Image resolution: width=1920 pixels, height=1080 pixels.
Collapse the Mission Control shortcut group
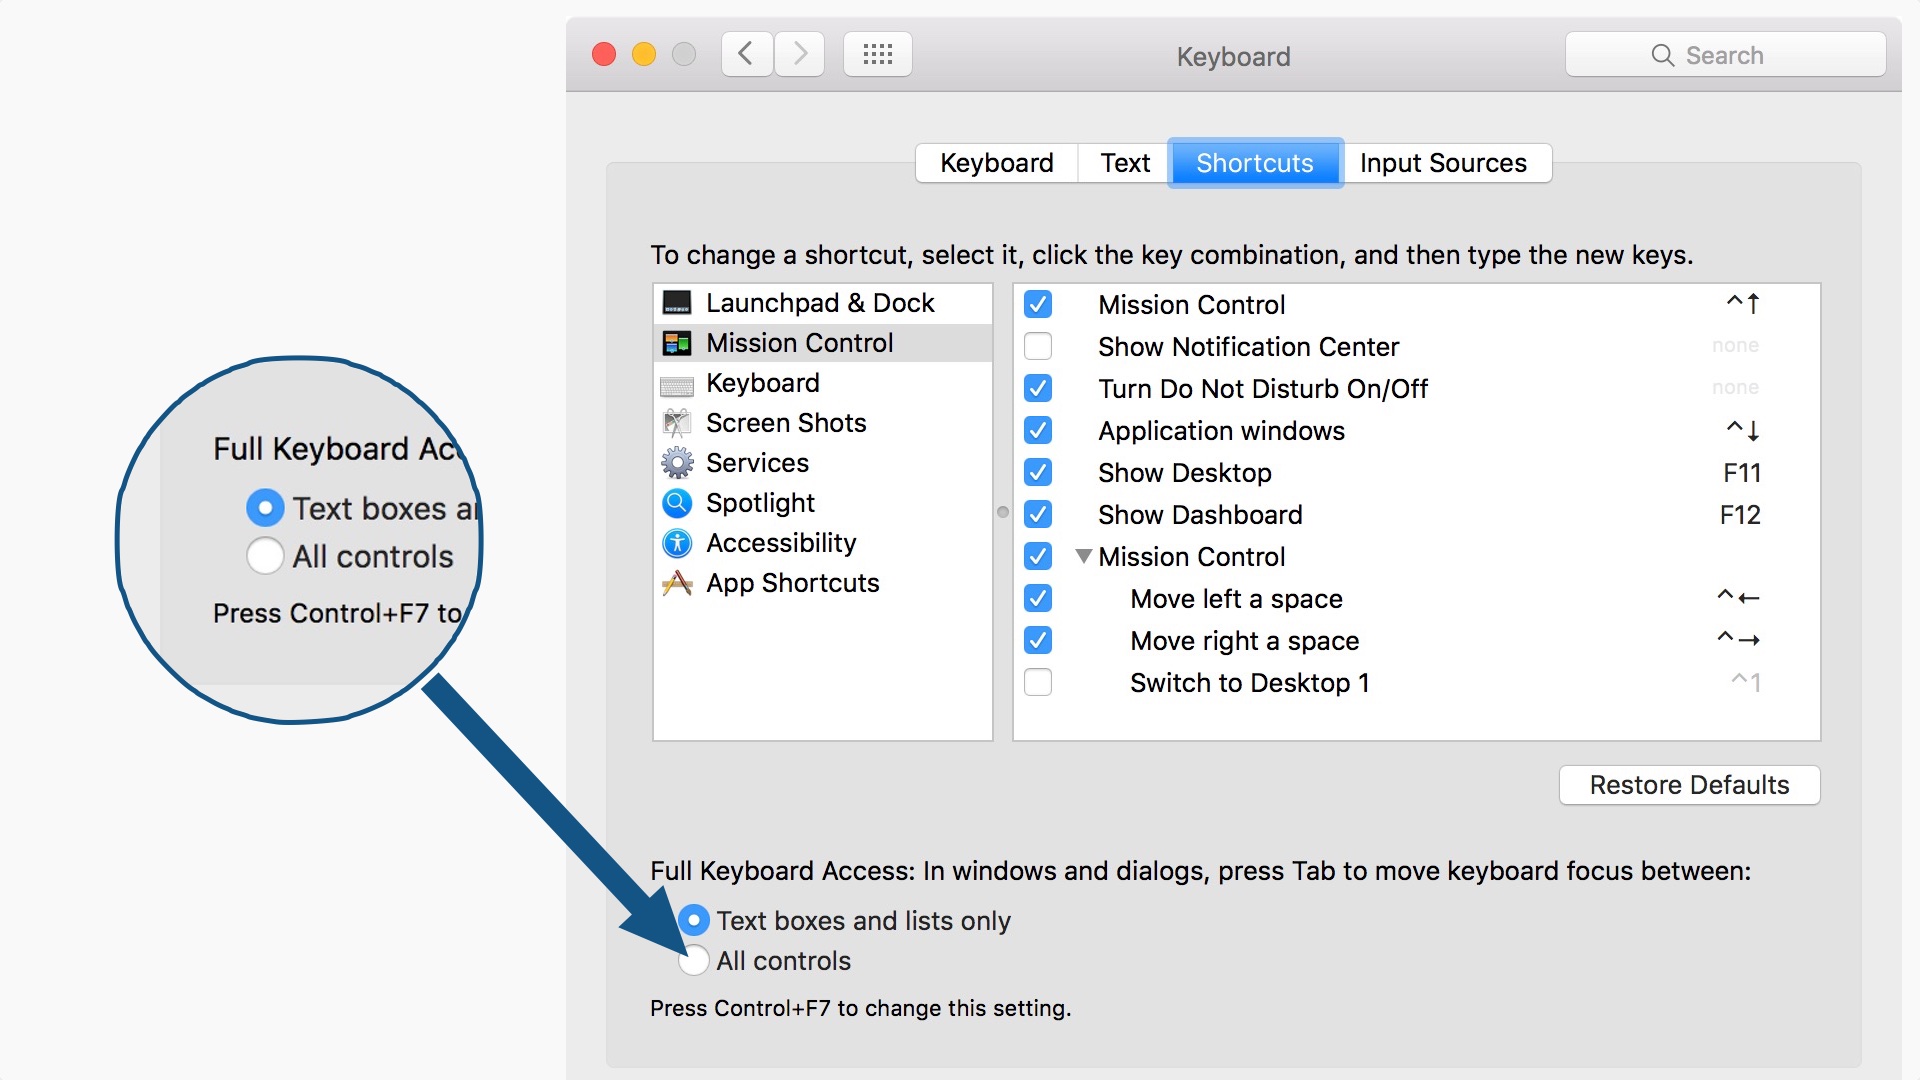pos(1083,557)
